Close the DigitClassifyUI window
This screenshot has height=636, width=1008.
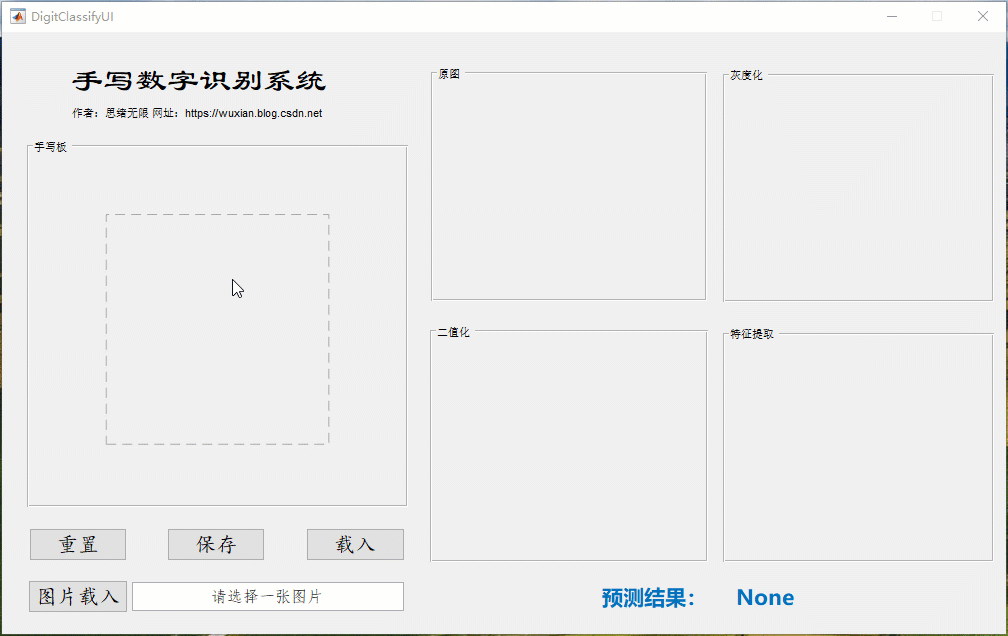pyautogui.click(x=983, y=17)
